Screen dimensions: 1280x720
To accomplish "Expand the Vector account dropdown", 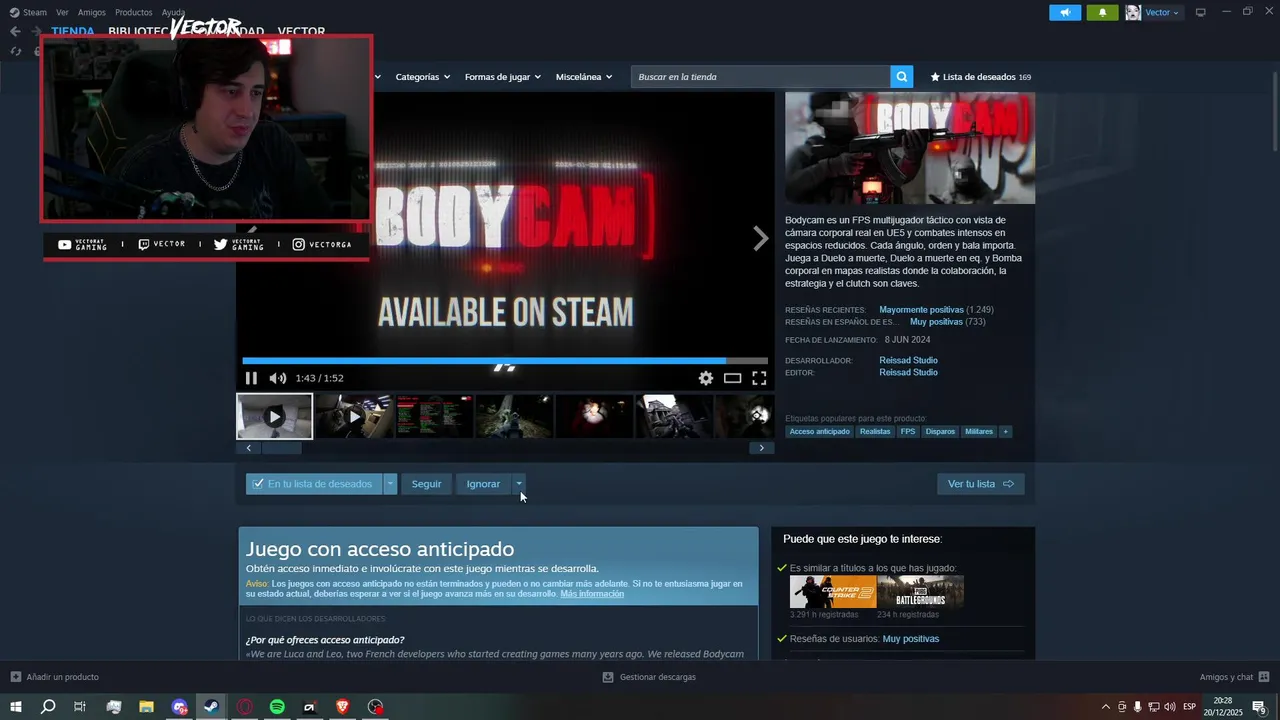I will coord(1162,12).
